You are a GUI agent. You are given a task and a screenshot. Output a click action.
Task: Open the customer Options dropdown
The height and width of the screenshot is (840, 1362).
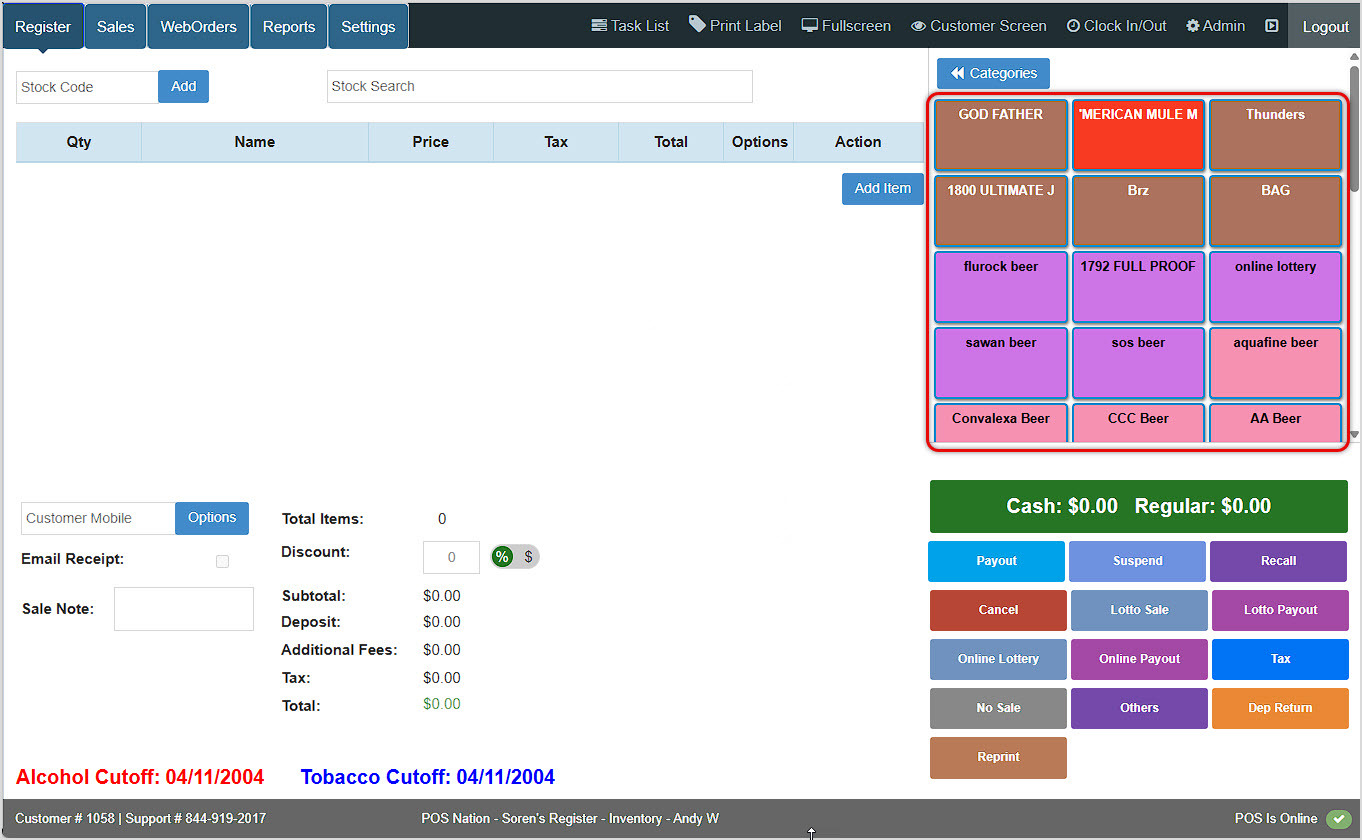pos(211,518)
